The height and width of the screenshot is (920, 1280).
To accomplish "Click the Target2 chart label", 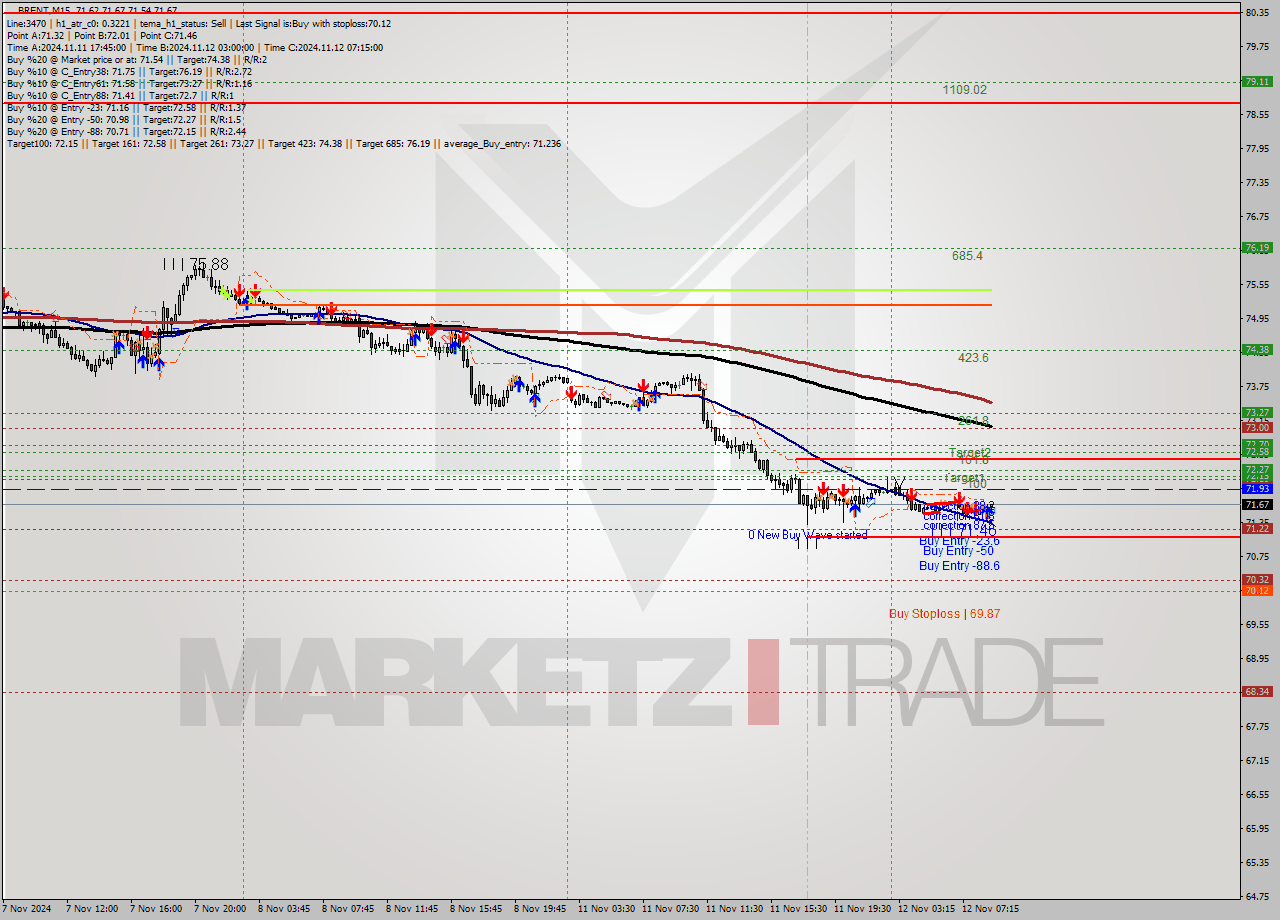I will (969, 452).
